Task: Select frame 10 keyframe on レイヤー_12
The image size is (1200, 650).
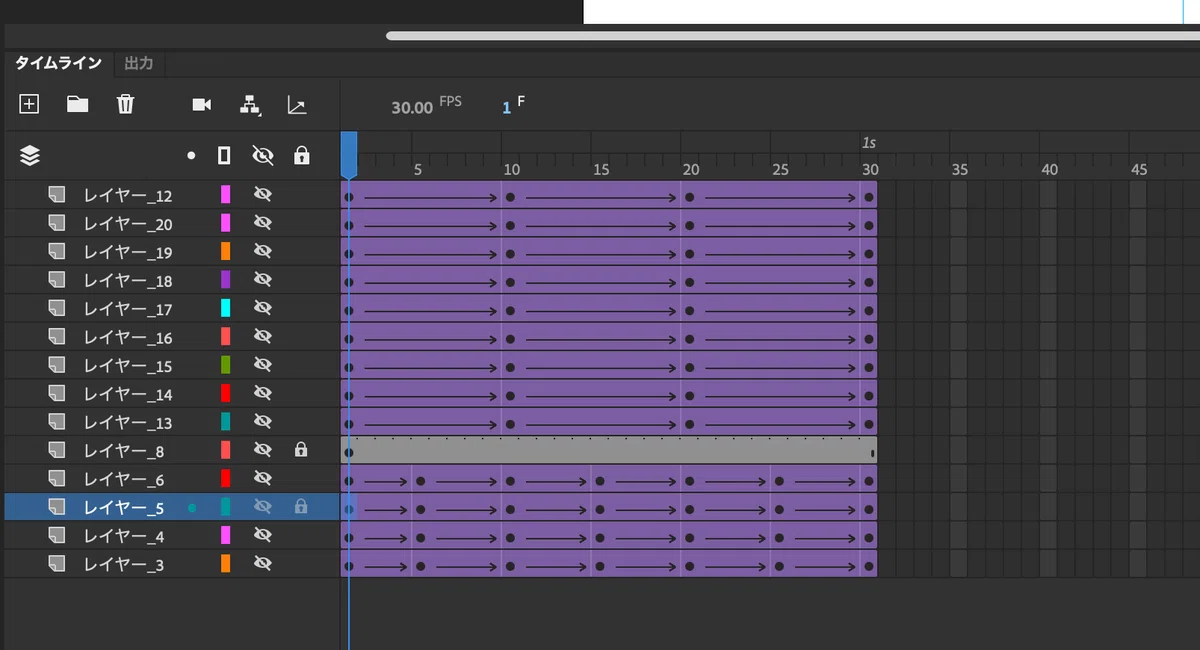Action: (x=510, y=198)
